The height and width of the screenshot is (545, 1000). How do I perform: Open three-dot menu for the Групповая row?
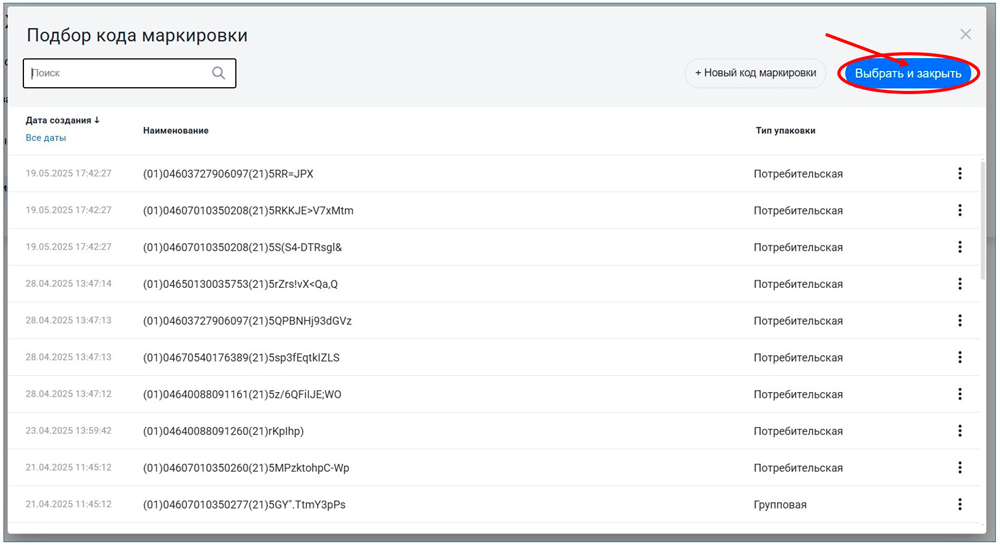(x=959, y=505)
